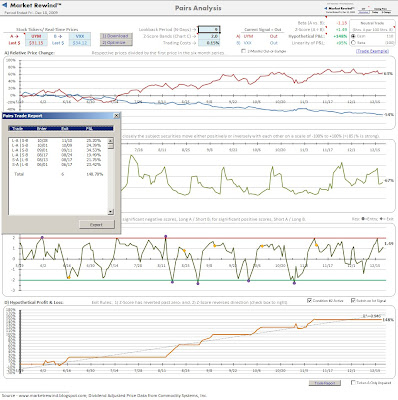Click the Hypothetical P&L +148% value
Viewport: 398px width, 400px height.
pos(340,36)
